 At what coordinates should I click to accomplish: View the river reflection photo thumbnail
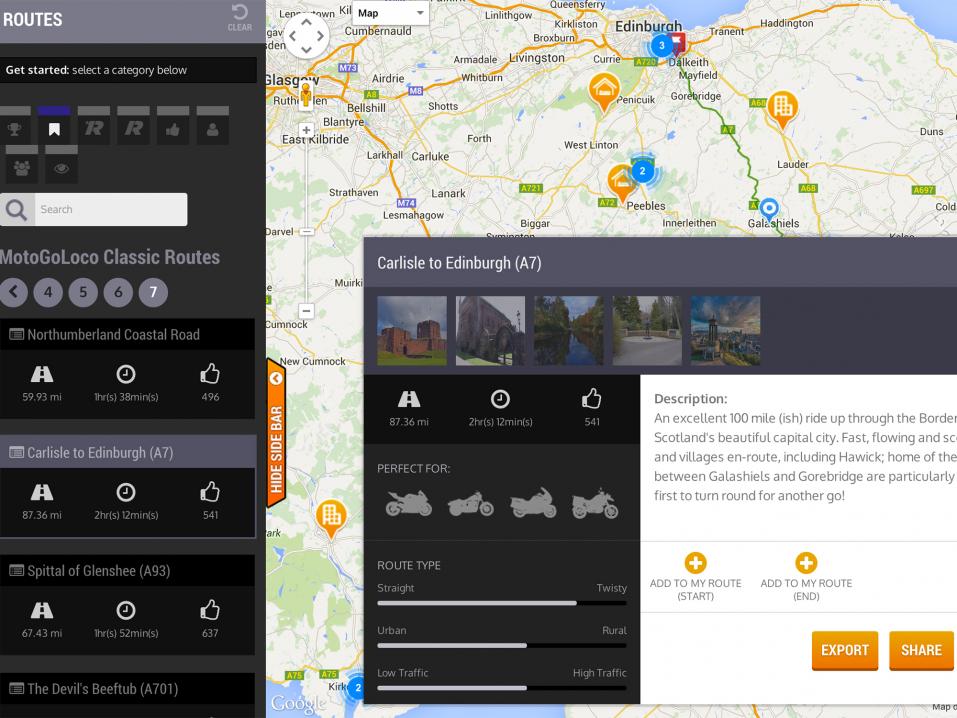(569, 331)
